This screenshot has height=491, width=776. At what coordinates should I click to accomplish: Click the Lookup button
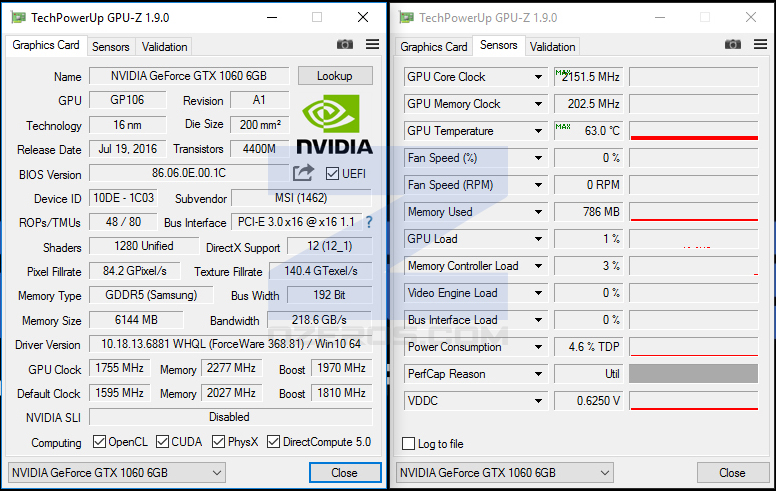click(x=335, y=76)
